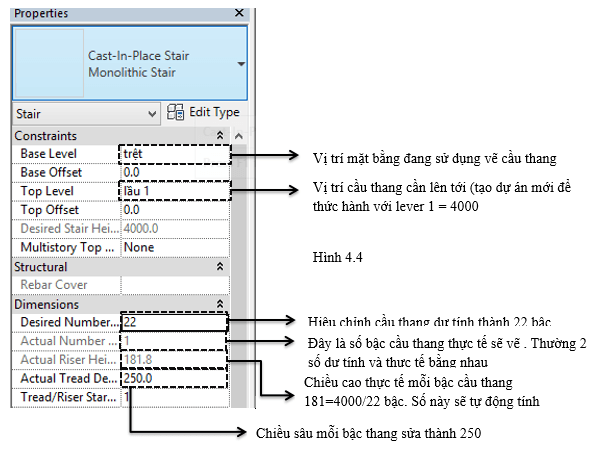Image resolution: width=590 pixels, height=451 pixels.
Task: Collapse the Constraints section
Action: pos(220,135)
